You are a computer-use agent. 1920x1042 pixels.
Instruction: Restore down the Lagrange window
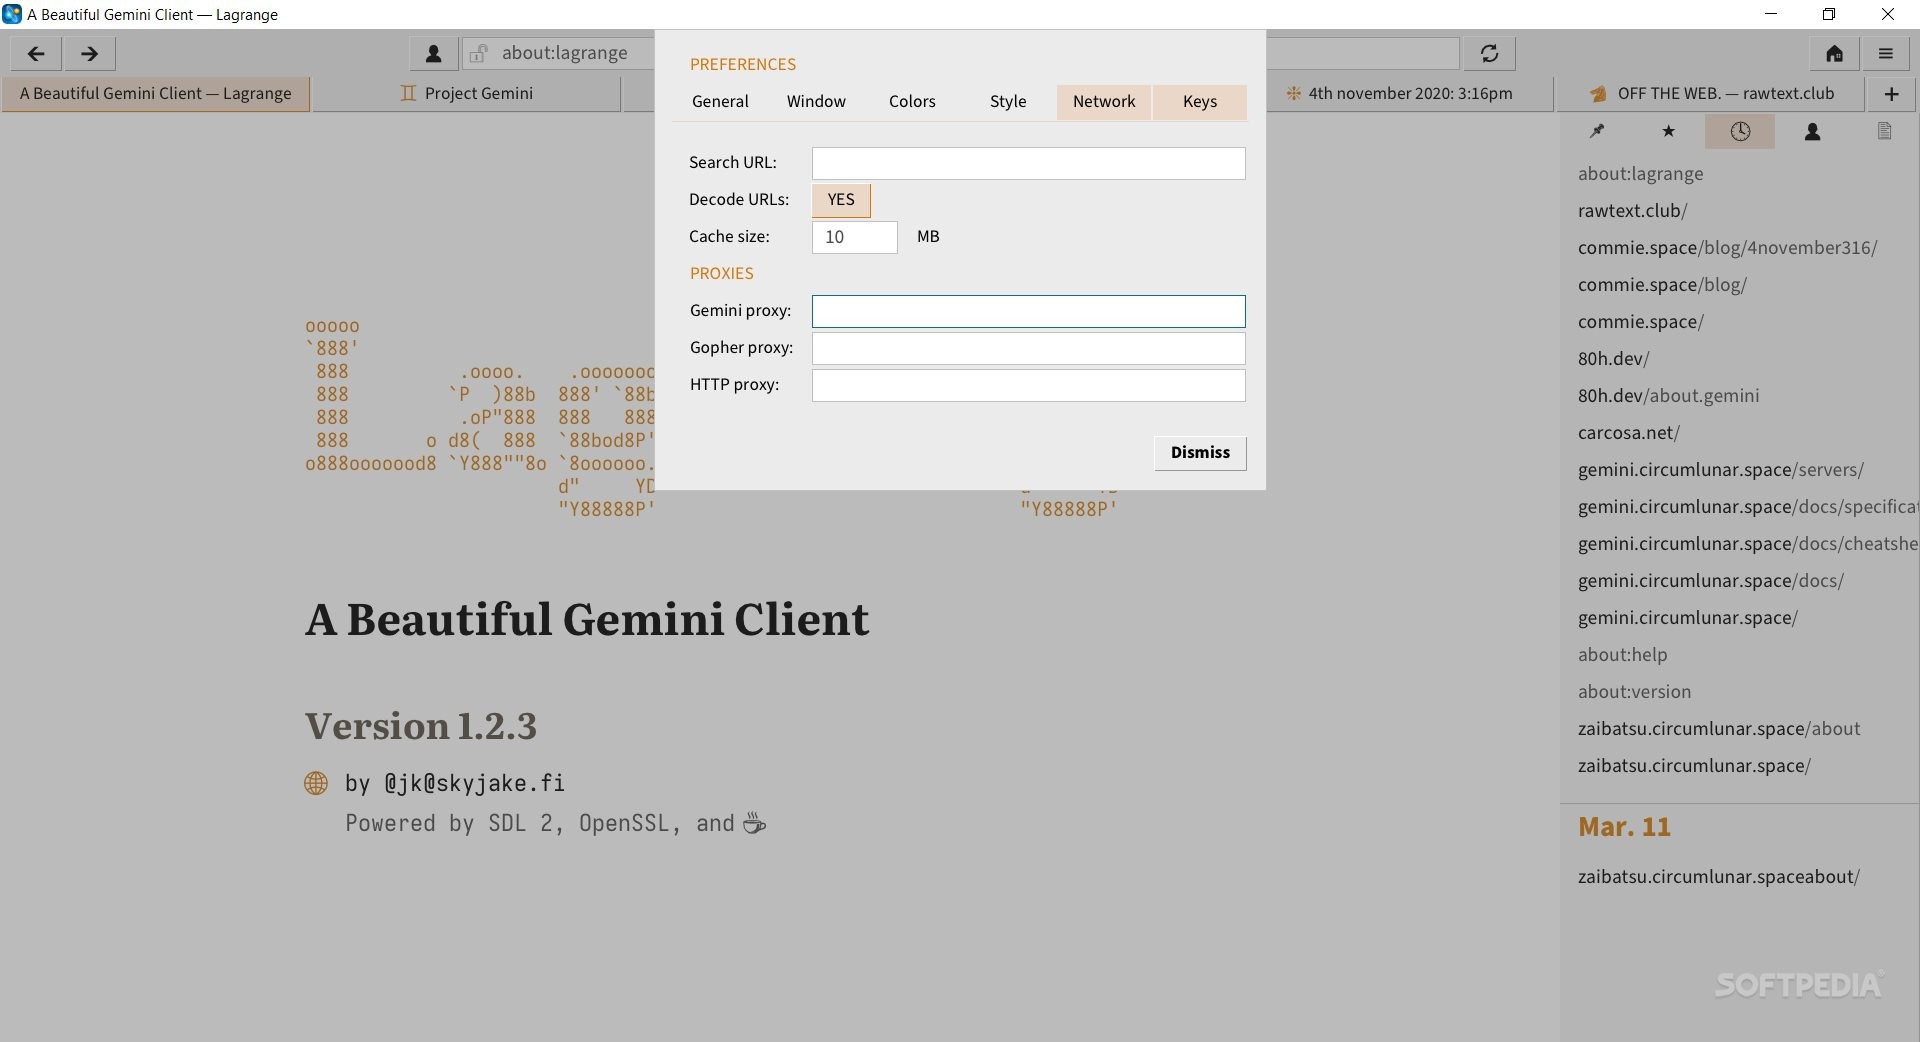coord(1829,14)
